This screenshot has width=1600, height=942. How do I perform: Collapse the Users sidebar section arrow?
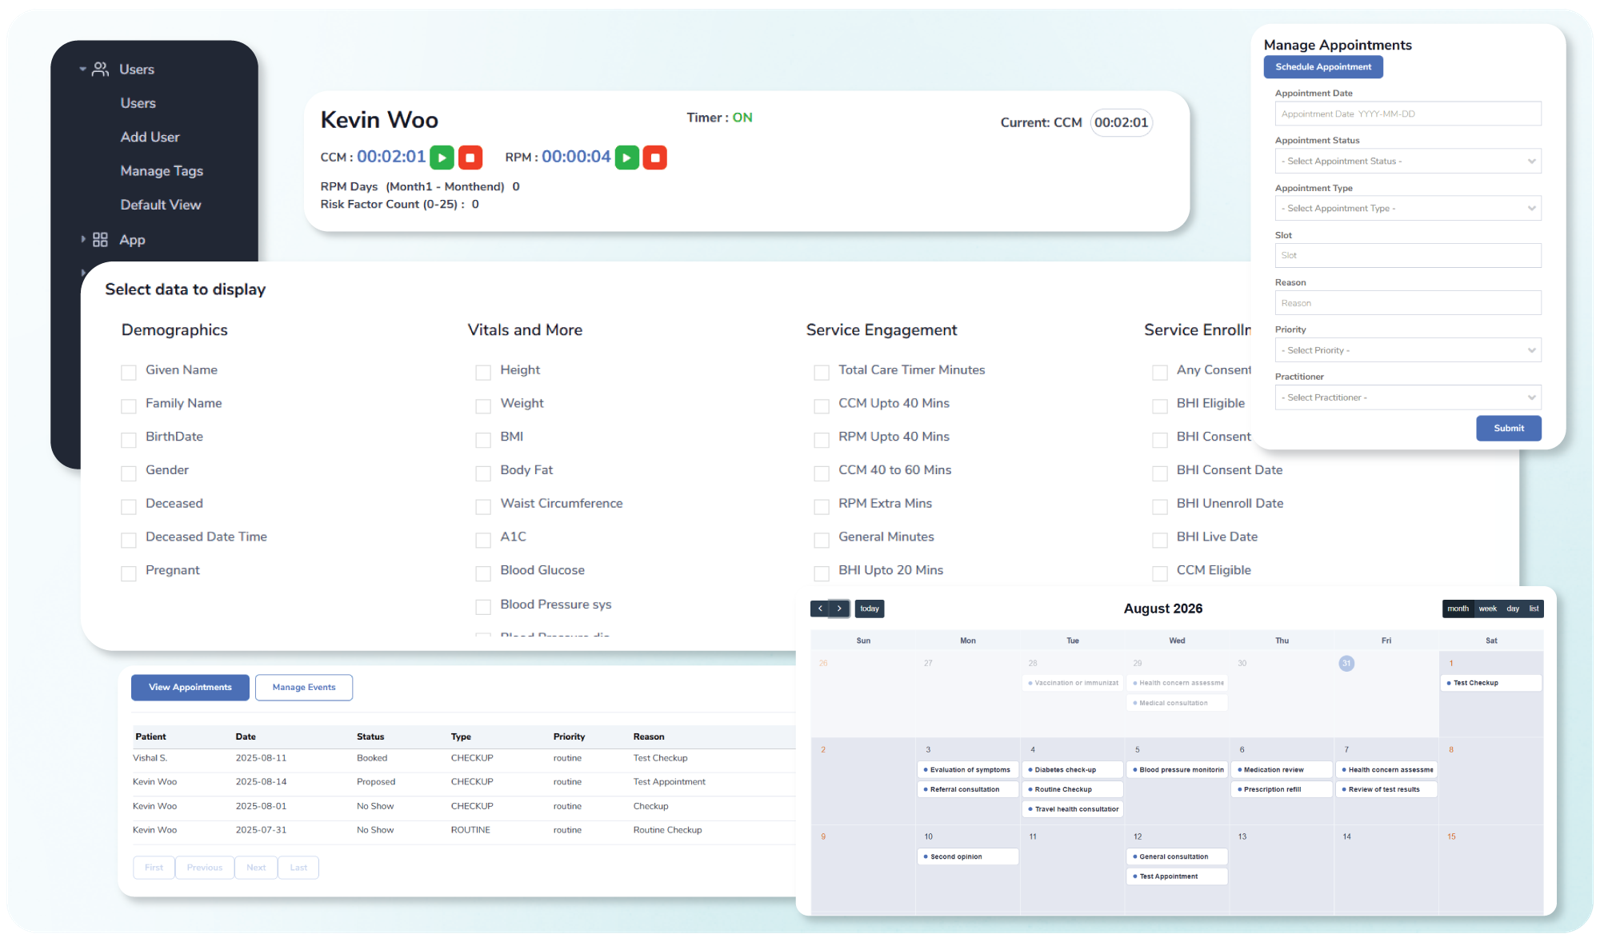[x=82, y=69]
